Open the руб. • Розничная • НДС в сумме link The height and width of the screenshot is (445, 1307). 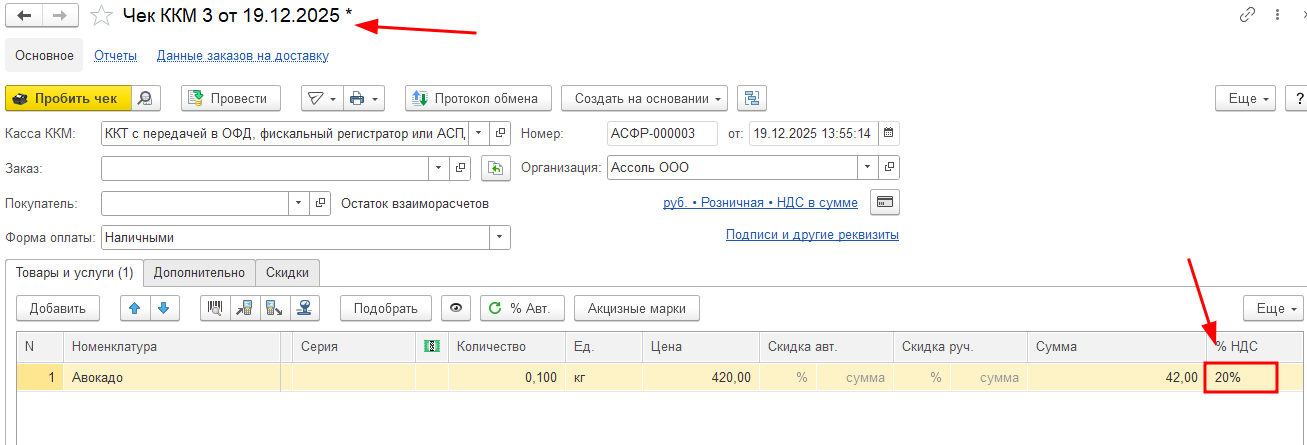760,202
